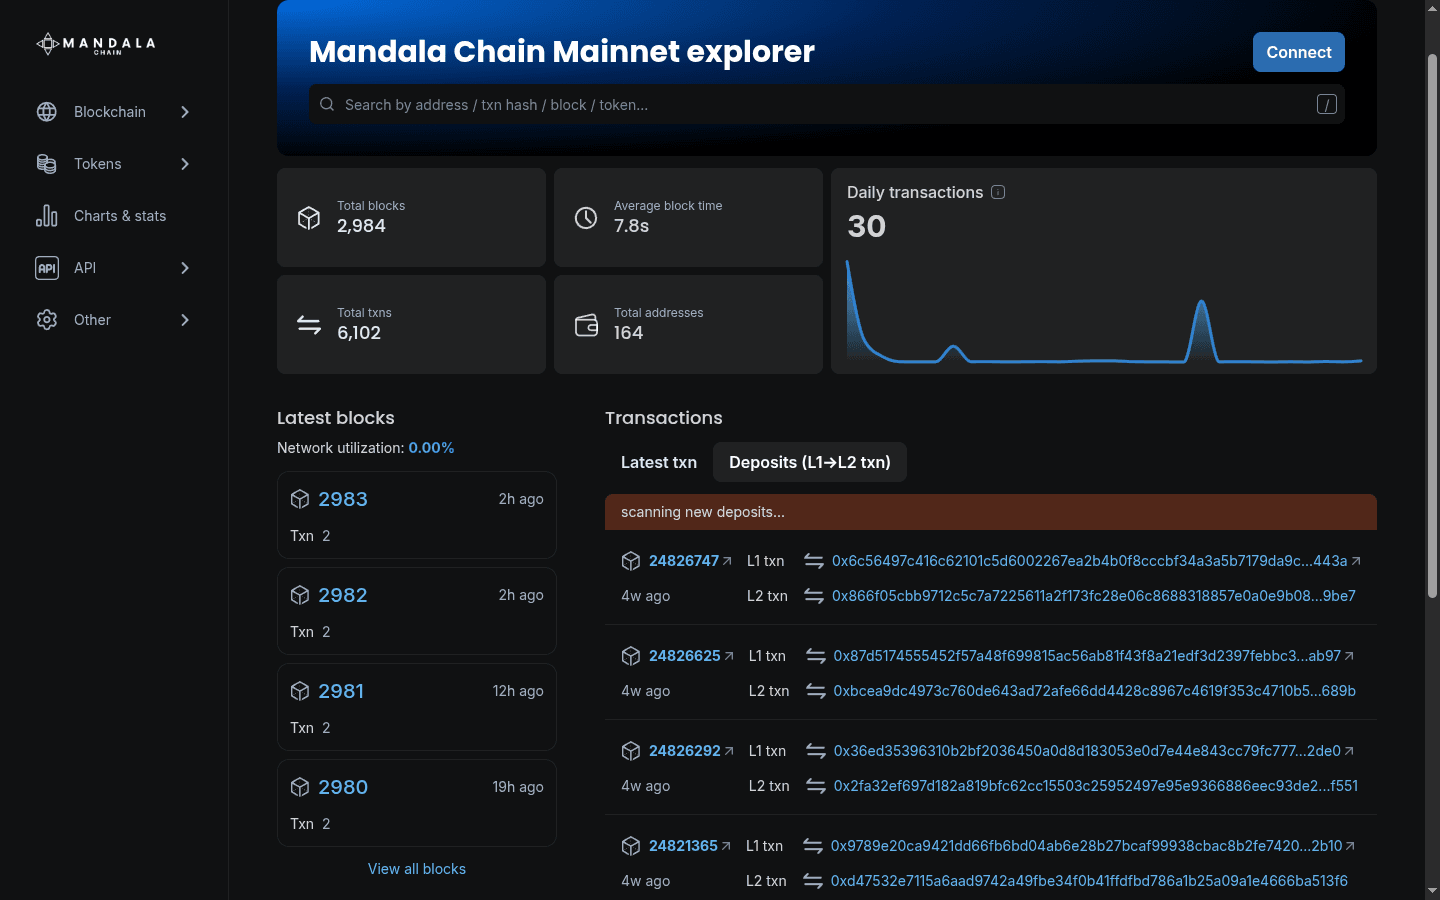
Task: Click the Average block time 7.8s value
Action: coord(631,226)
